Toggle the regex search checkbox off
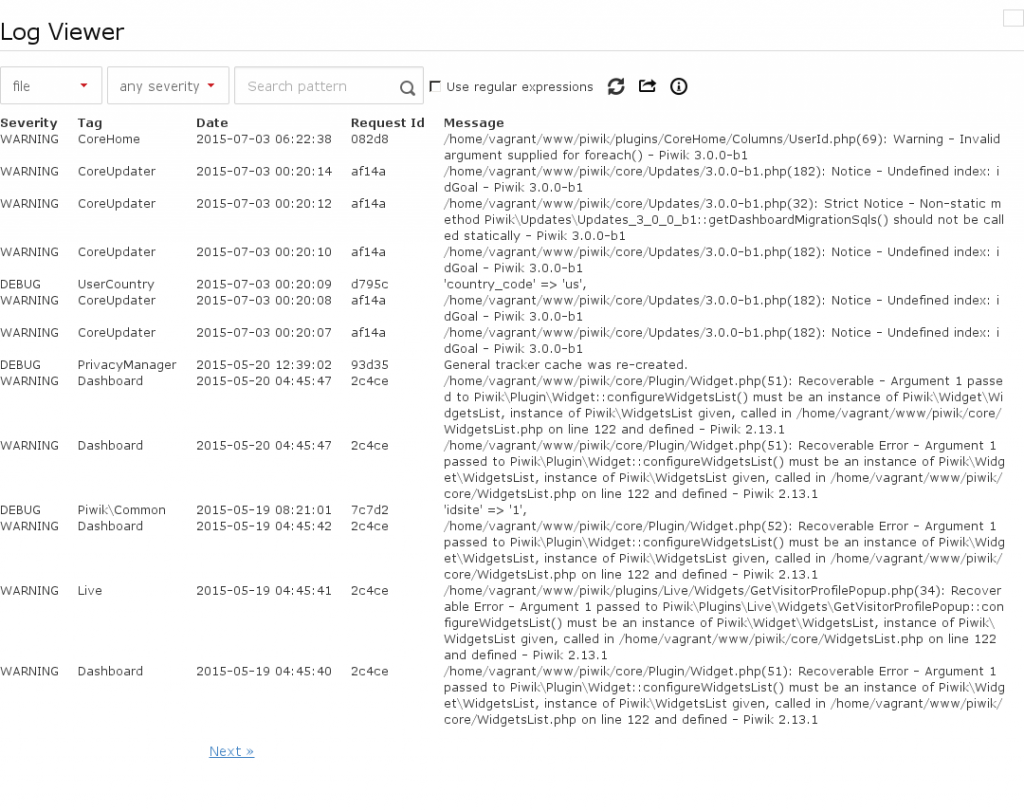Screen dimensions: 1024x812 [x=435, y=87]
